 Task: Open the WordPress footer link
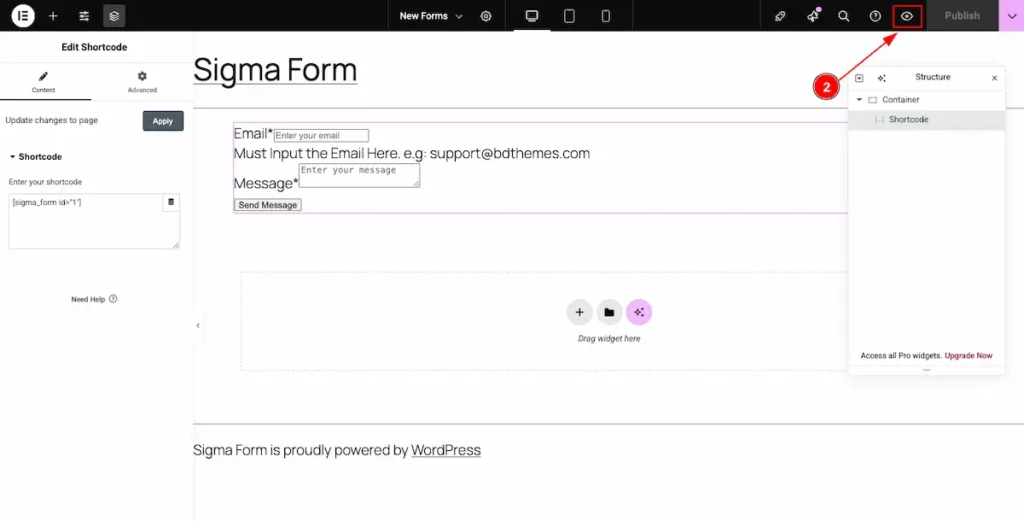(446, 450)
